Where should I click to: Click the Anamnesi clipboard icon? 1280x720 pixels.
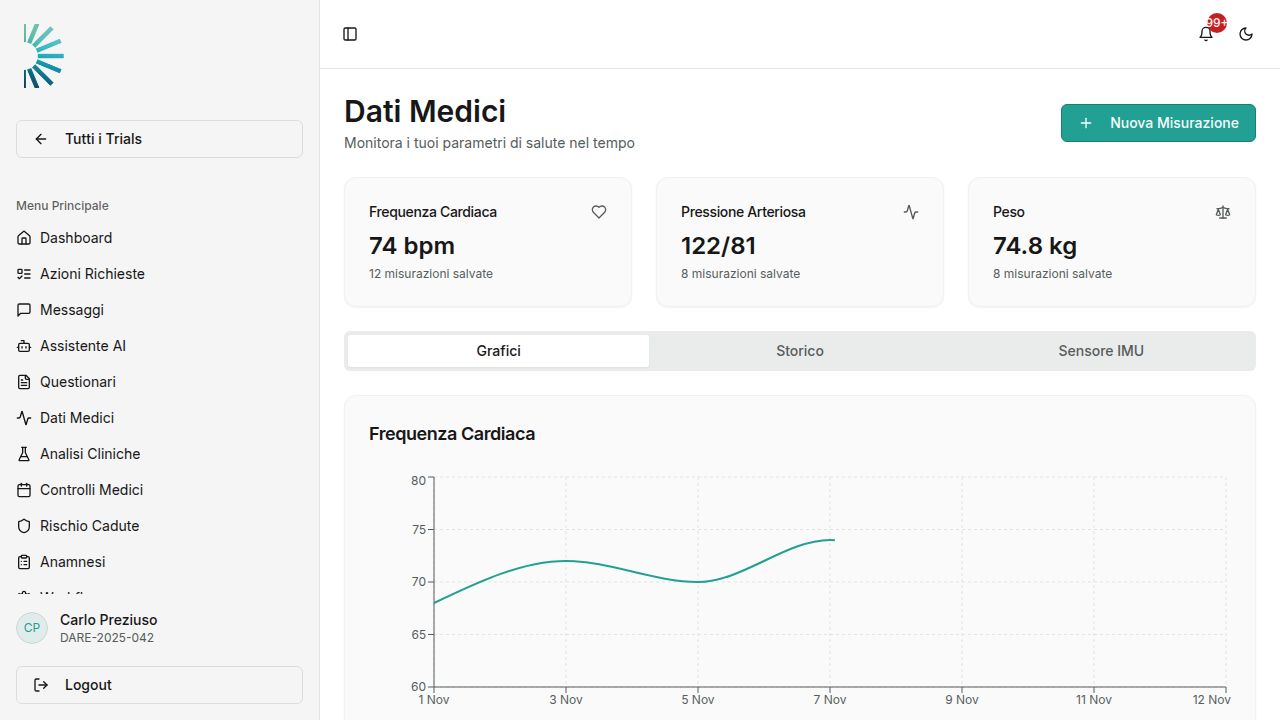coord(24,562)
